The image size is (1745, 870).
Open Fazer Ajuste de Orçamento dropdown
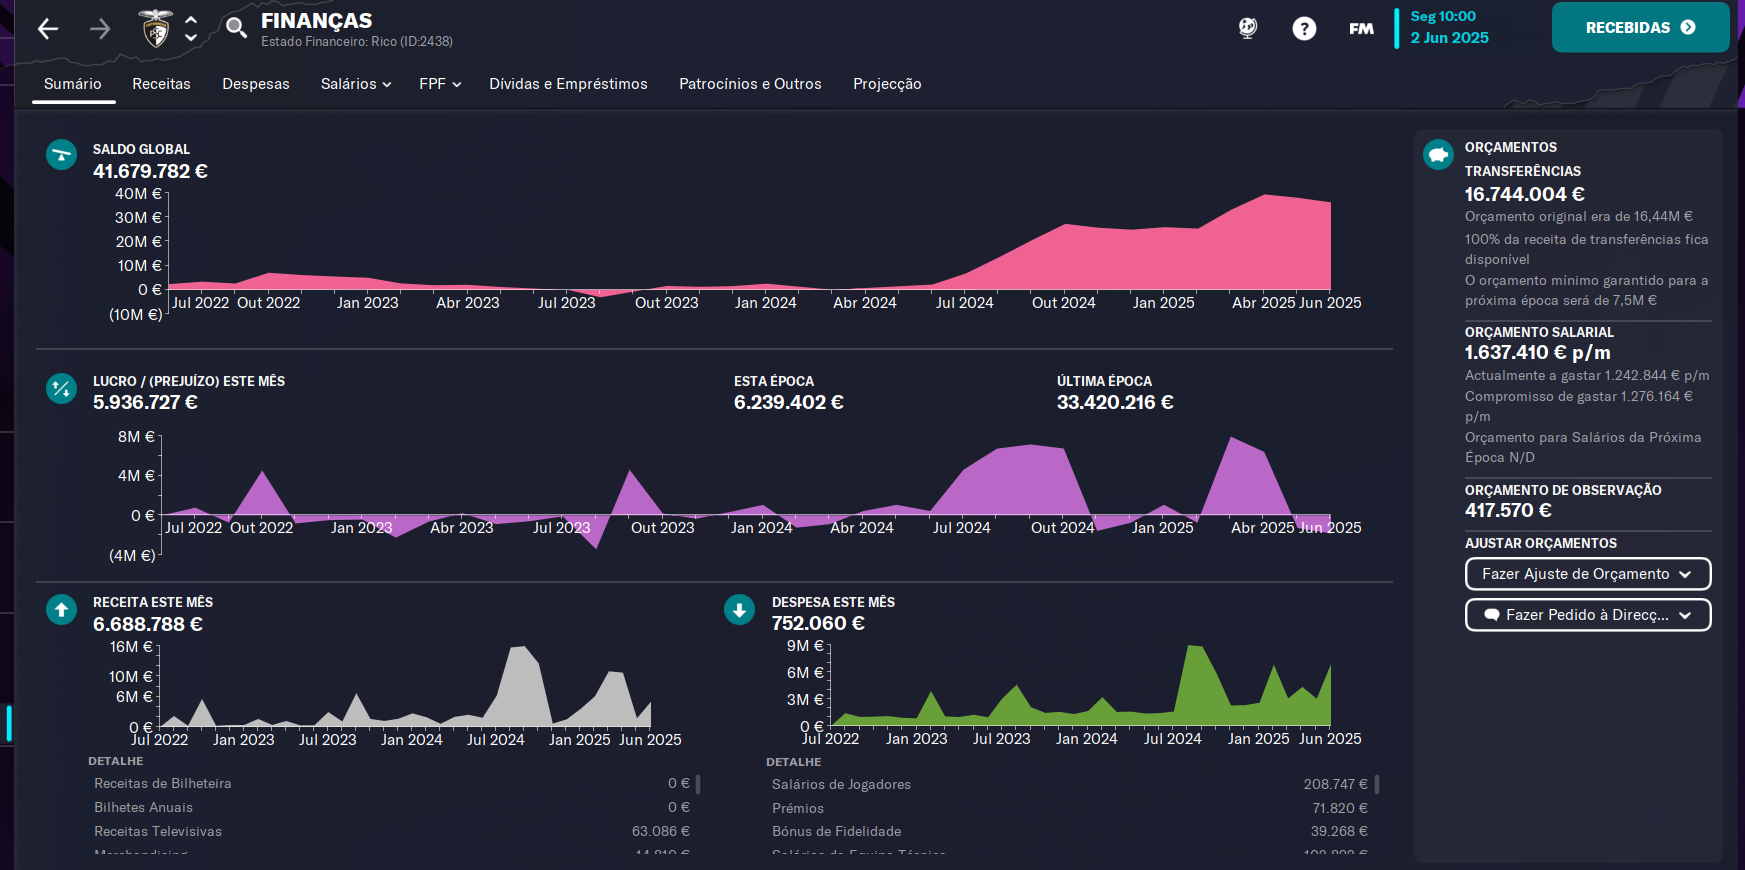point(1588,574)
